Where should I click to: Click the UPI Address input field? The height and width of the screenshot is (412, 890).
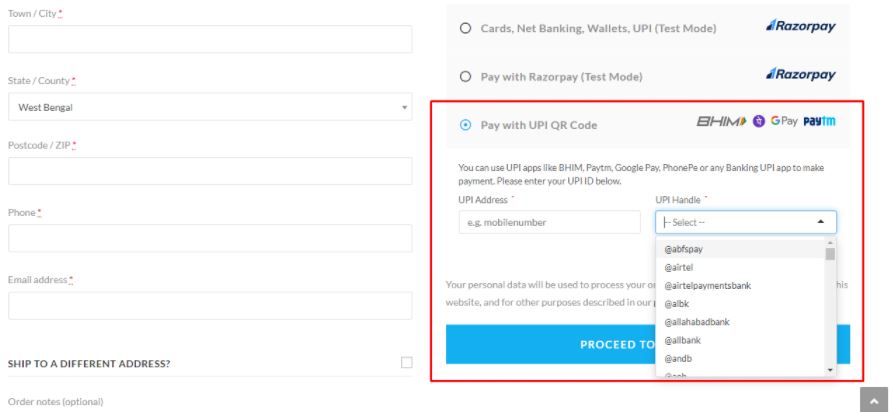click(549, 222)
